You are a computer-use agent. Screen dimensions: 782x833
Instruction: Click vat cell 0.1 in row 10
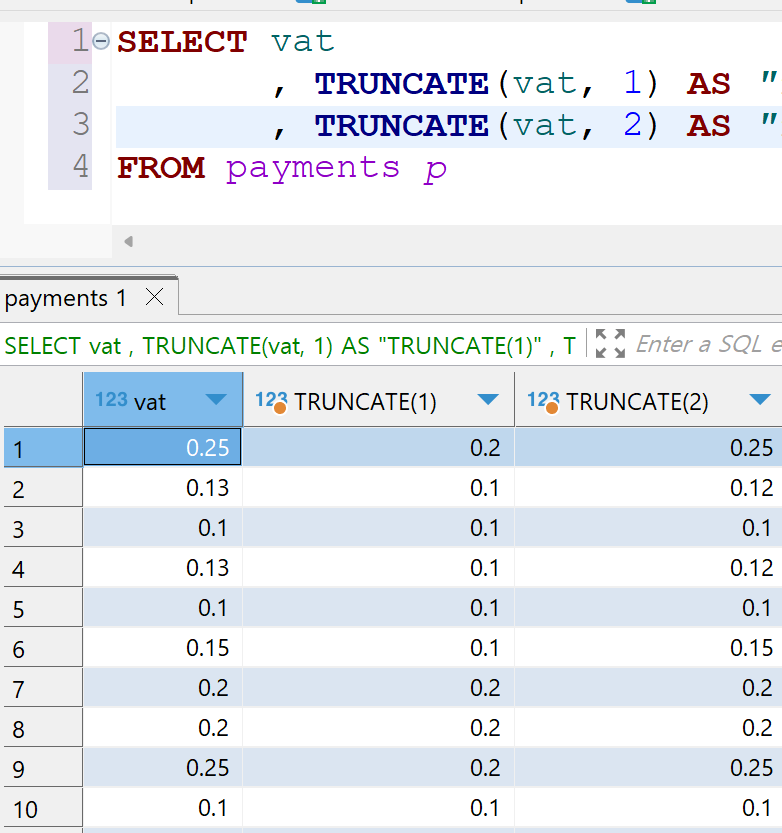[x=163, y=808]
